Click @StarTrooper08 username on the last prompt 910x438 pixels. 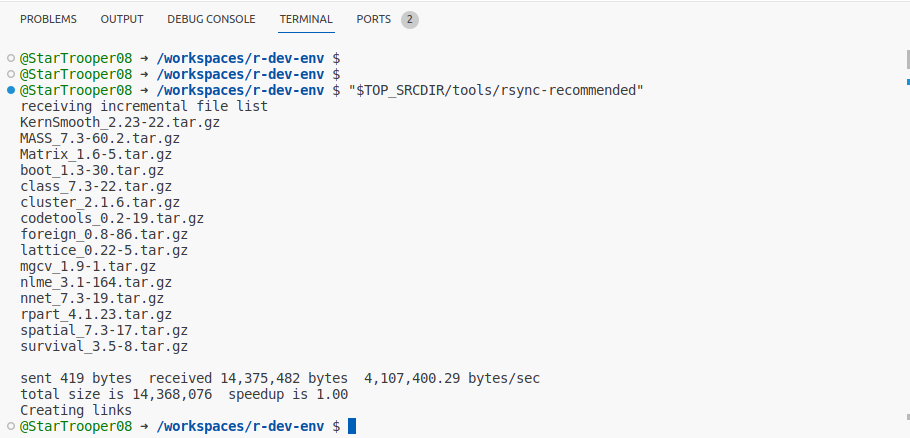click(76, 426)
